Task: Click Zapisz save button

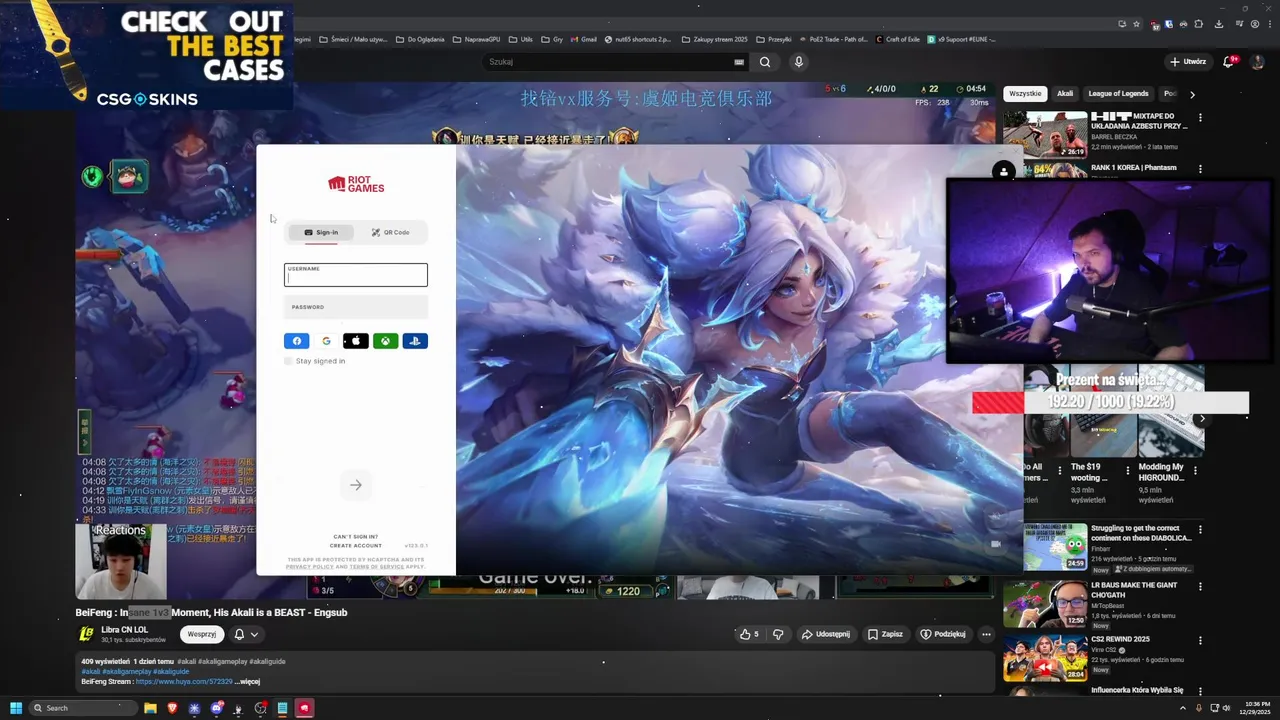Action: coord(885,634)
